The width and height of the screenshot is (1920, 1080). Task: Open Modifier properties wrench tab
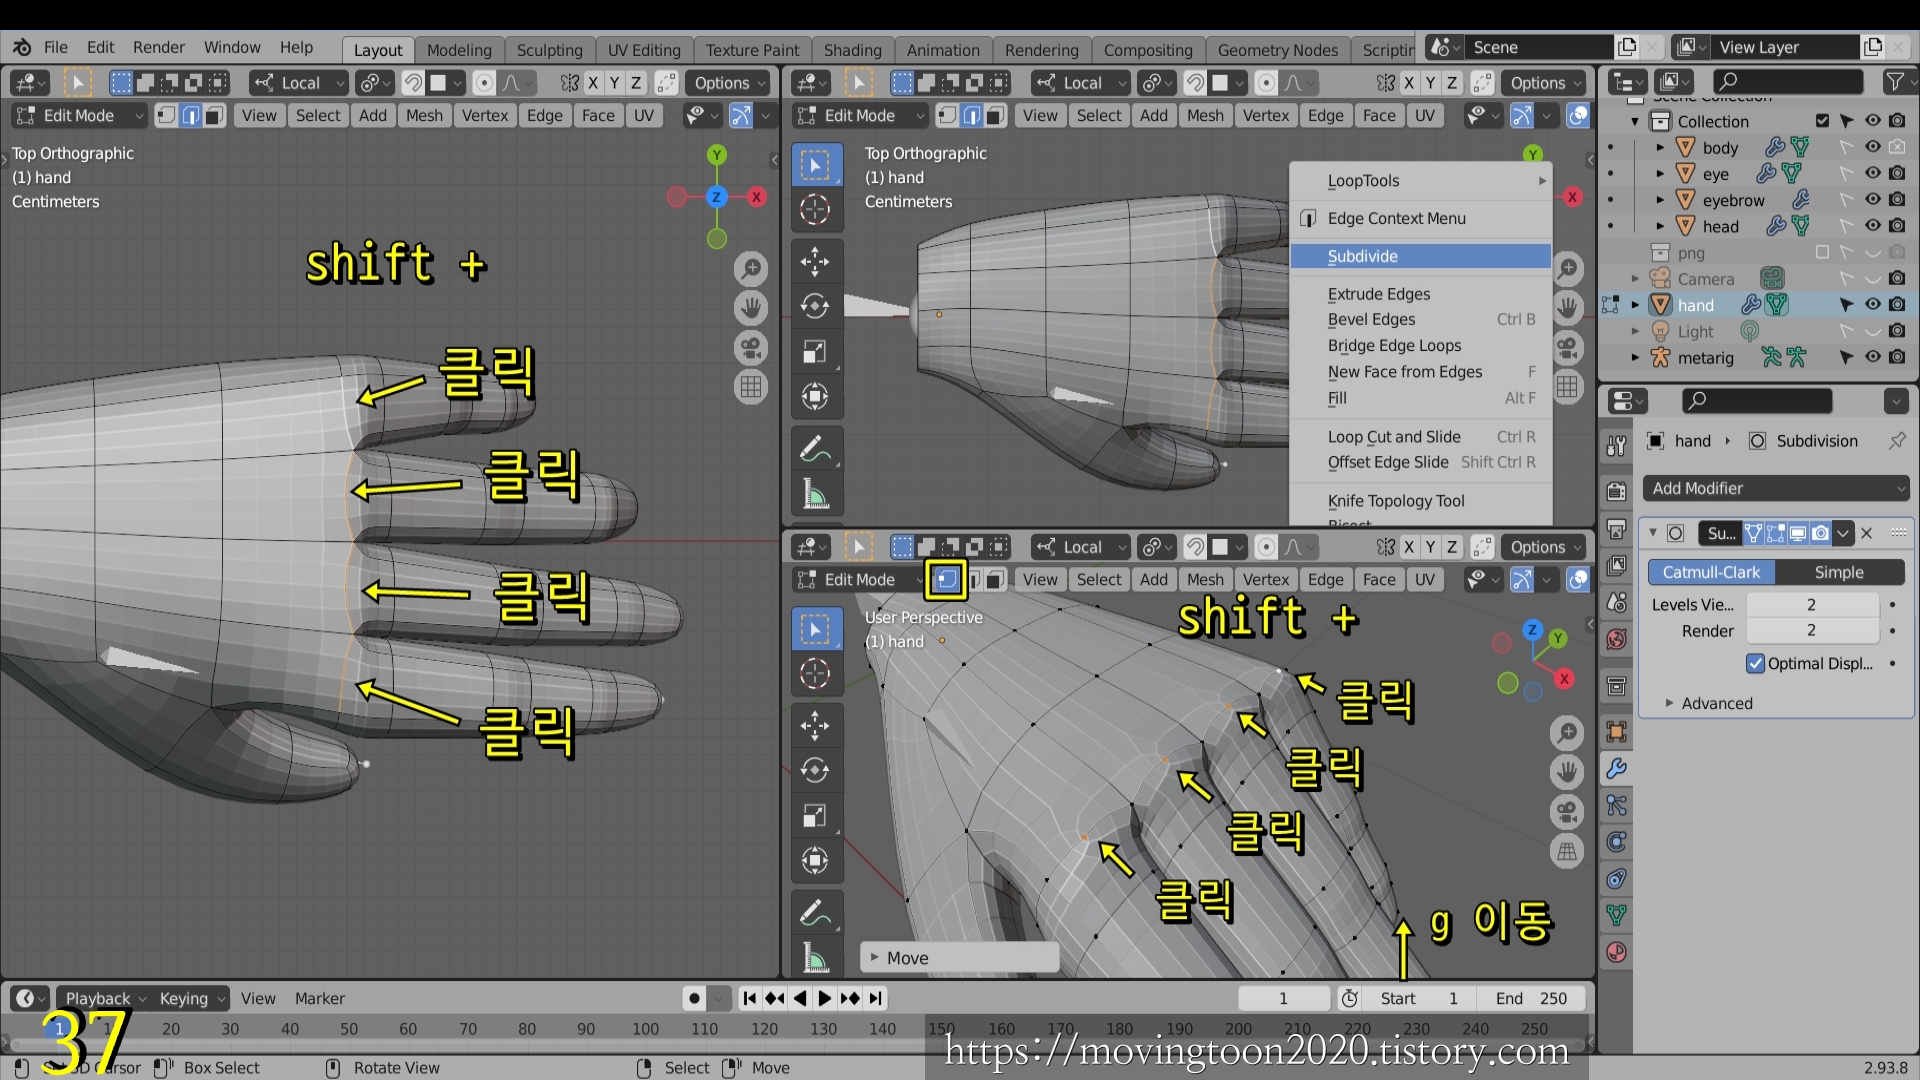(1616, 768)
